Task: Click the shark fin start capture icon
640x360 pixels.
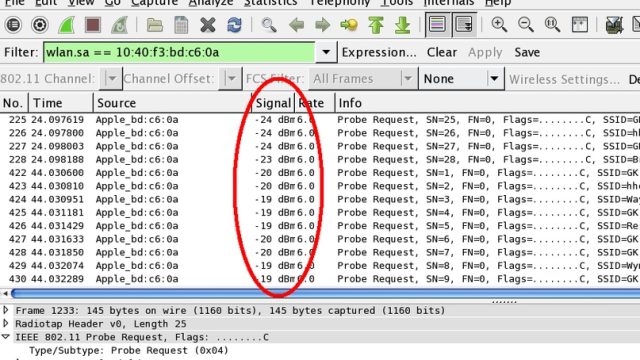Action: point(66,25)
